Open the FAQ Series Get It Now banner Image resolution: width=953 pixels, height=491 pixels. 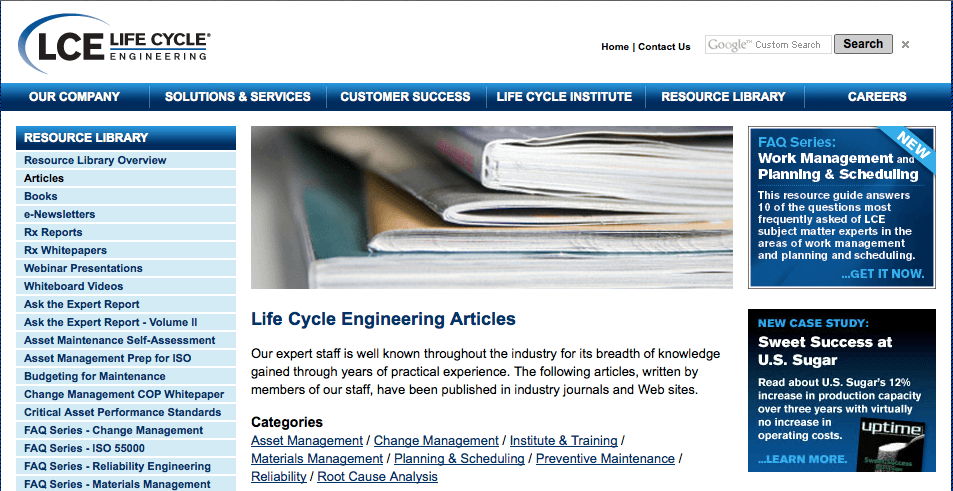tap(842, 207)
